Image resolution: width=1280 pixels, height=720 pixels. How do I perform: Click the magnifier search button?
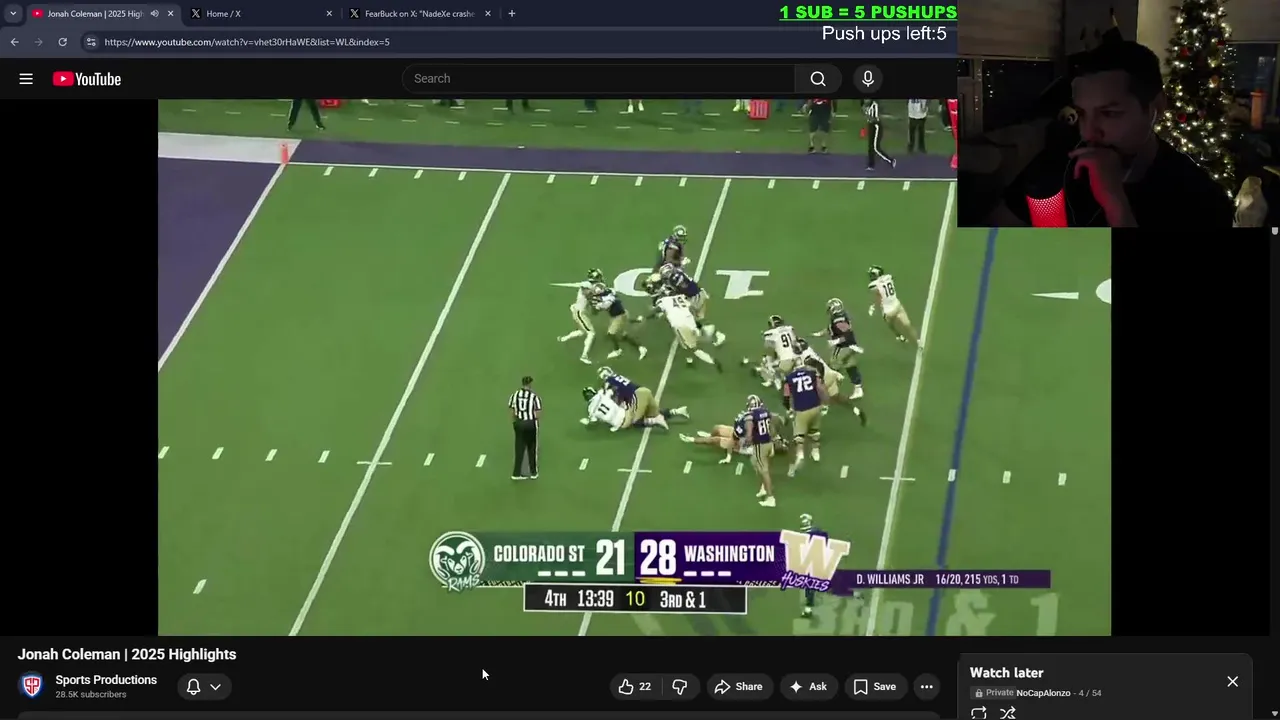tap(818, 79)
